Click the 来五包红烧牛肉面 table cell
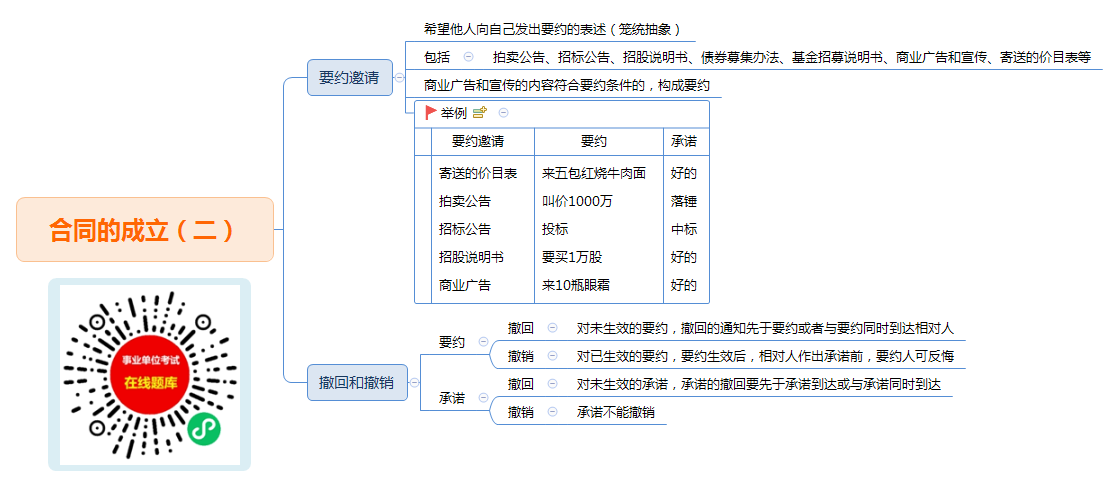The height and width of the screenshot is (487, 1119). tap(594, 173)
